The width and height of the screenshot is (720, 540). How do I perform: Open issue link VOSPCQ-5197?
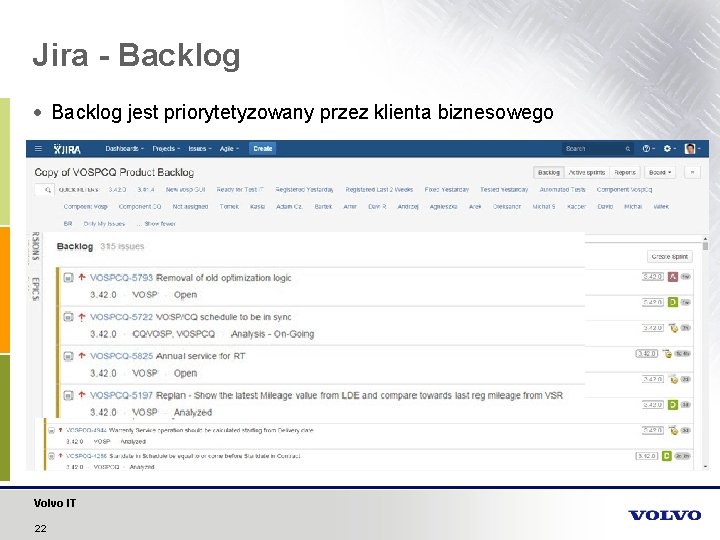pos(121,395)
